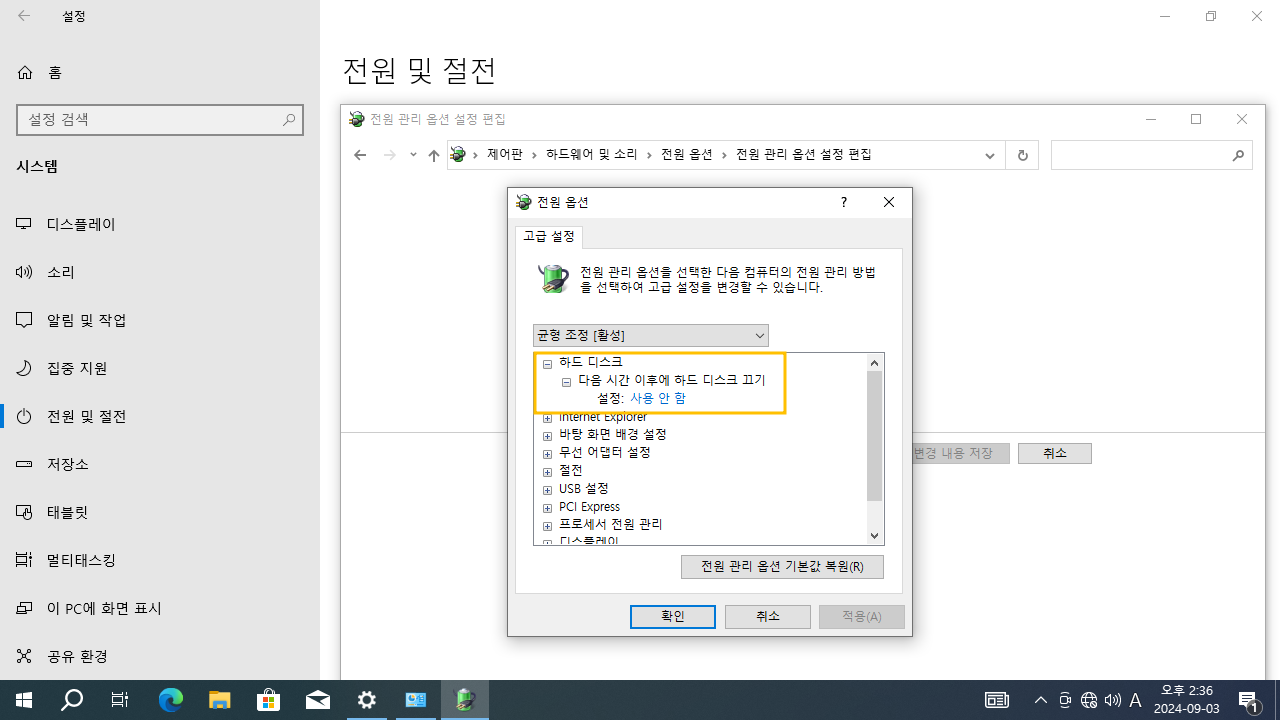Screen dimensions: 1280x720
Task: Open taskbar search
Action: [x=72, y=700]
